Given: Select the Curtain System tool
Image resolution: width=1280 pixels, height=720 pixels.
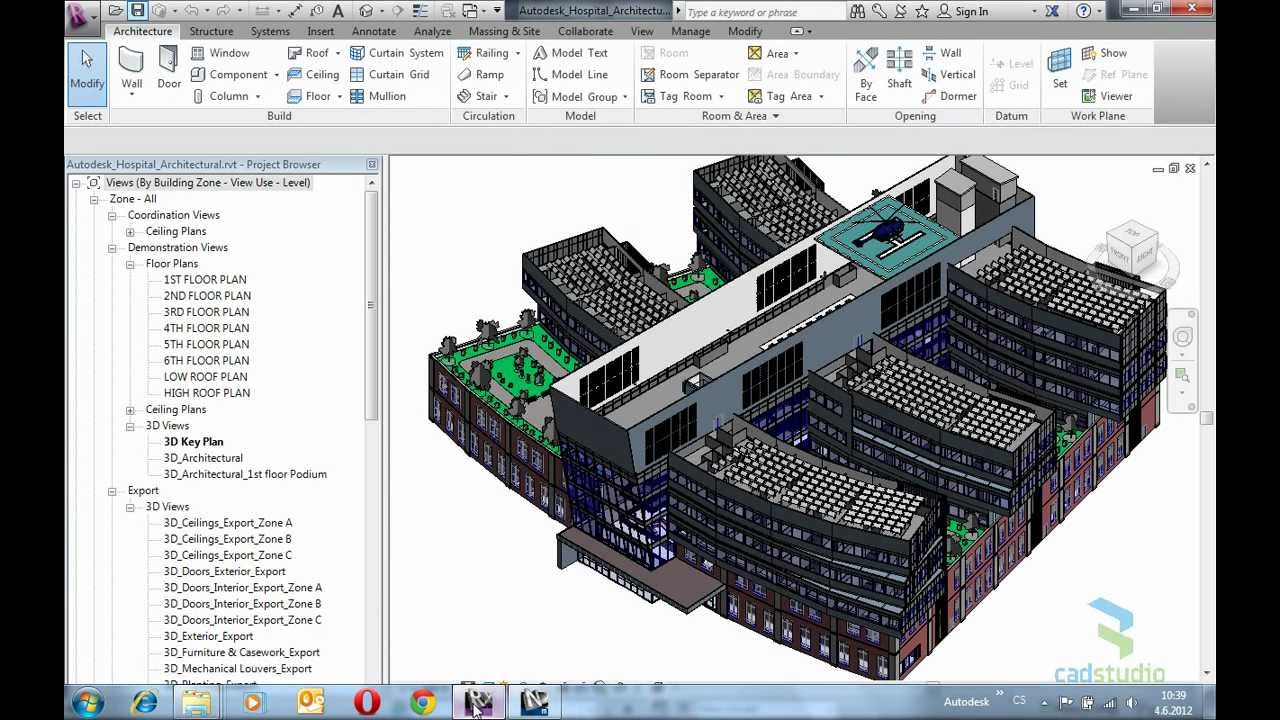Looking at the screenshot, I should [x=396, y=53].
